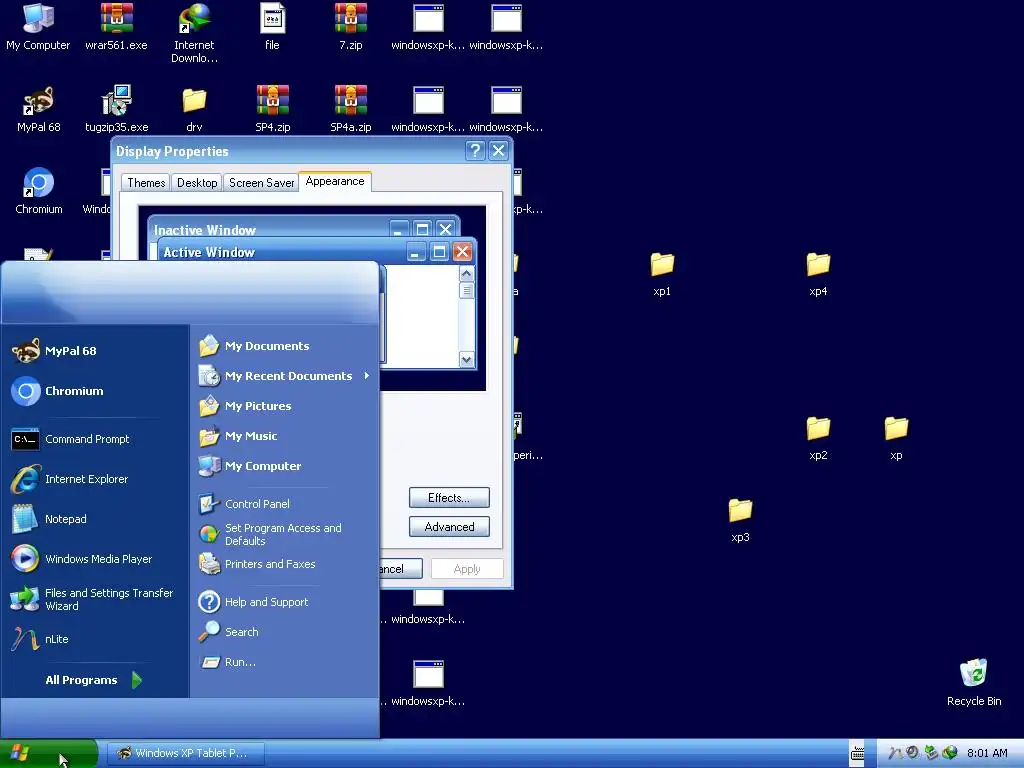Screen dimensions: 1024x768
Task: Open Set Program Access and Defaults
Action: (x=285, y=534)
